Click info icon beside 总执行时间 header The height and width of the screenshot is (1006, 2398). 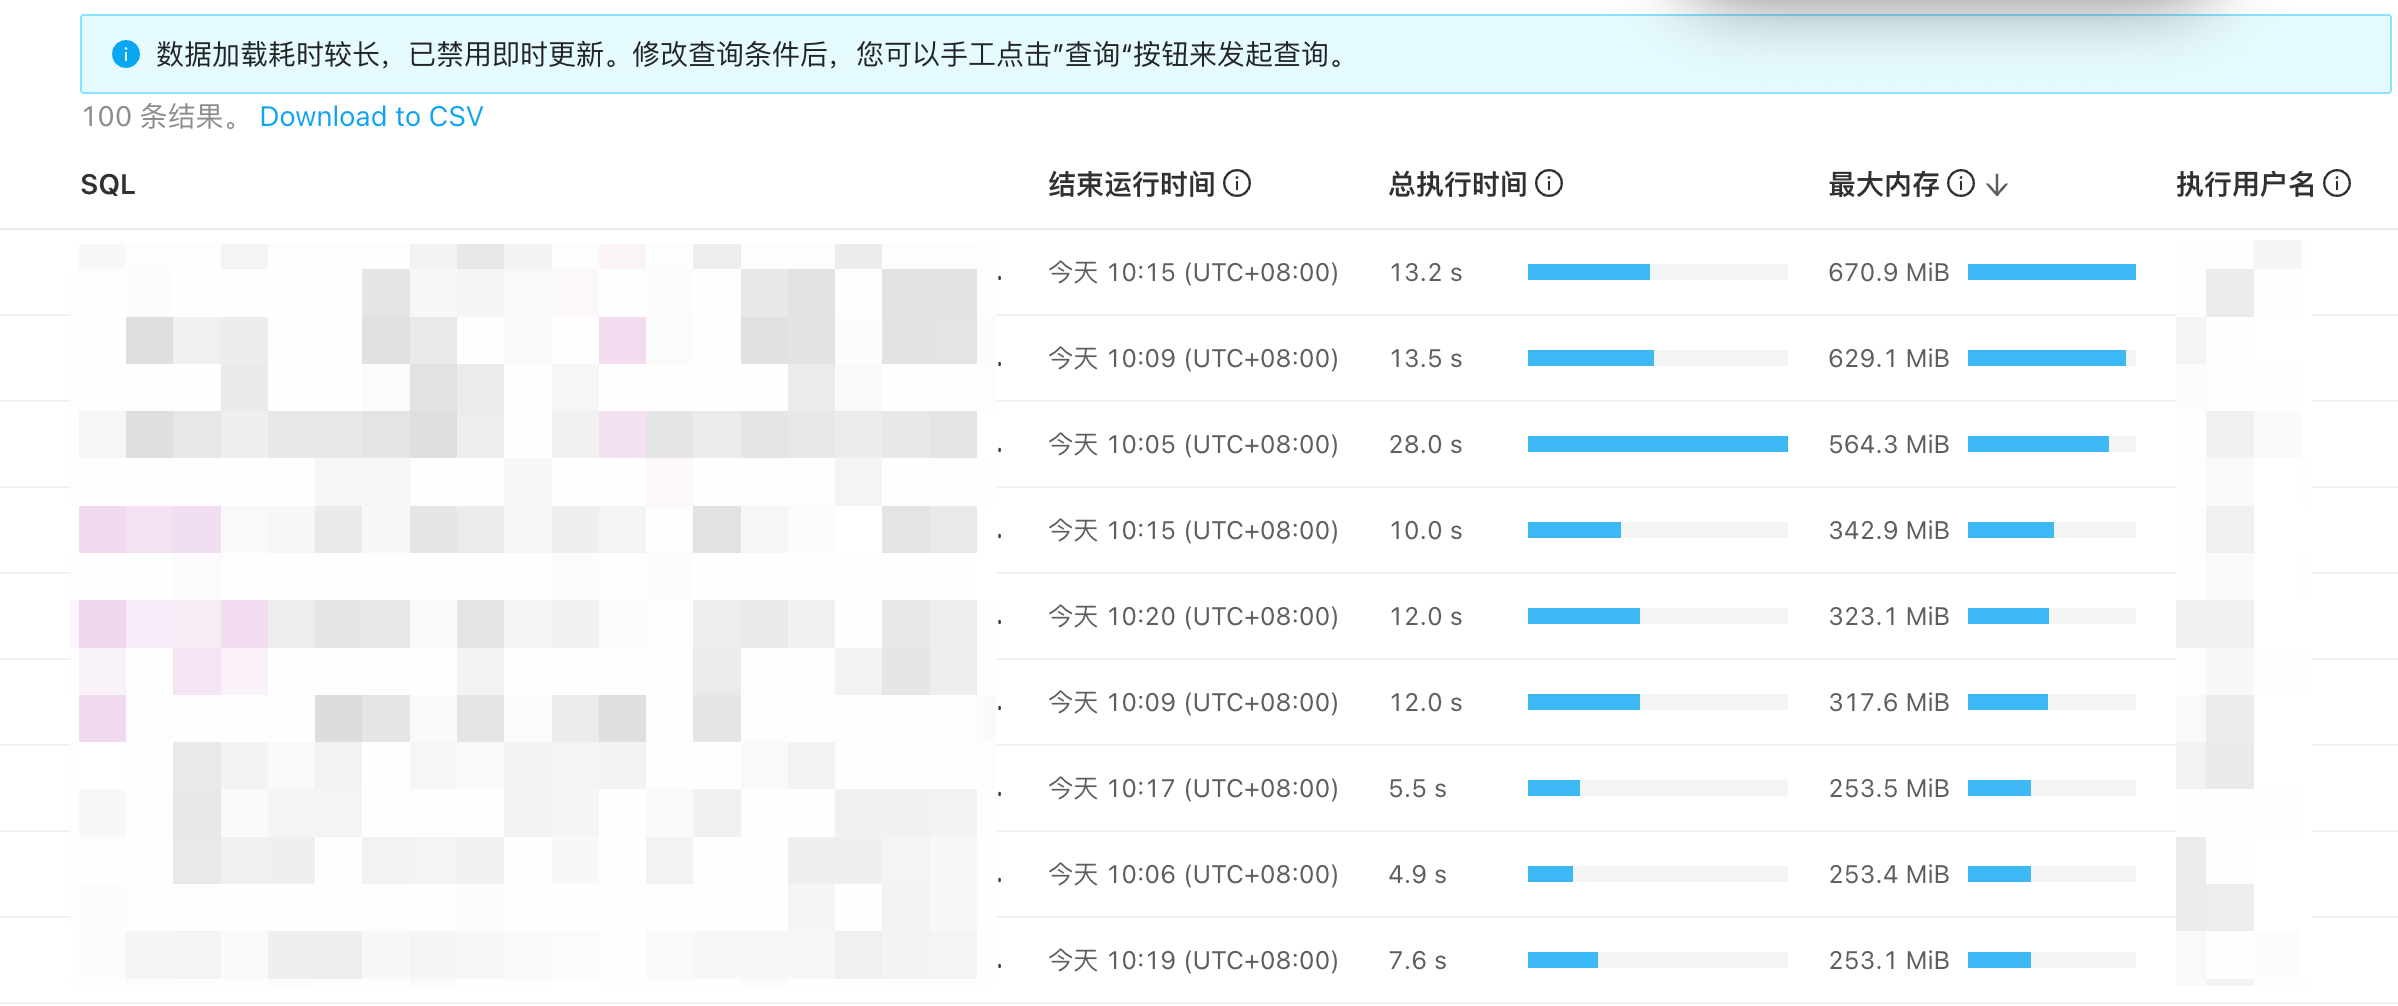point(1549,184)
